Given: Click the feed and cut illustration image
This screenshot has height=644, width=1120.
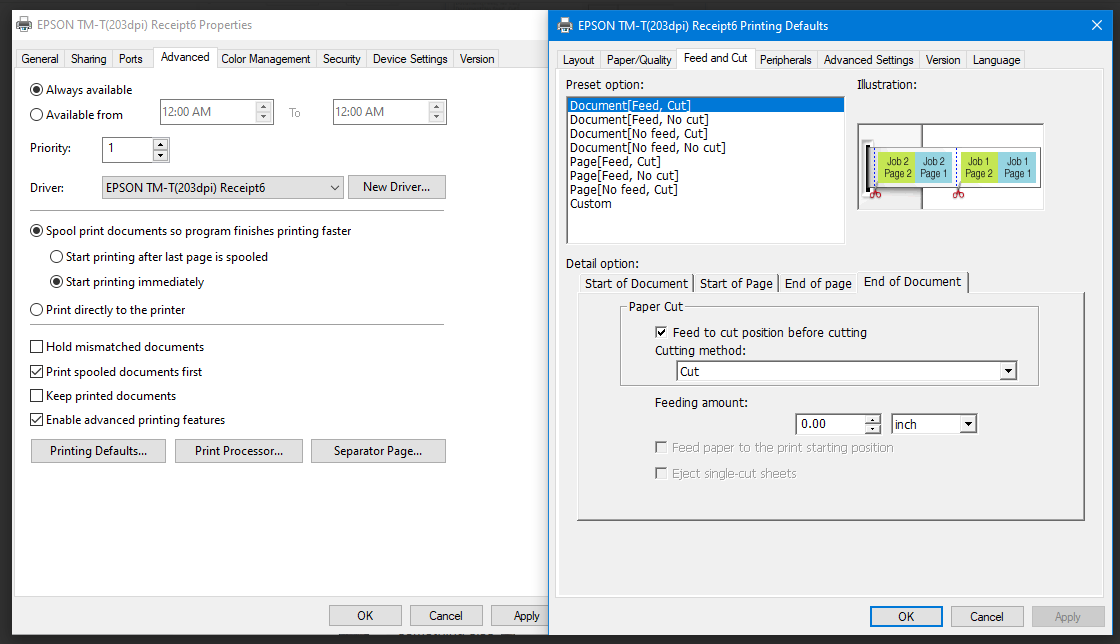Looking at the screenshot, I should click(950, 166).
